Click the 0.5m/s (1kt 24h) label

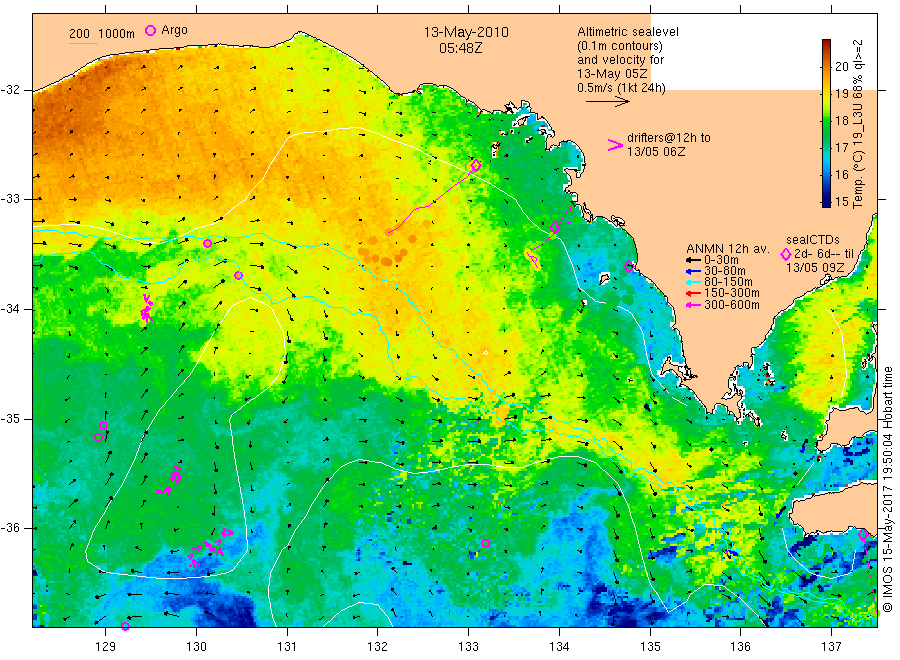point(622,88)
